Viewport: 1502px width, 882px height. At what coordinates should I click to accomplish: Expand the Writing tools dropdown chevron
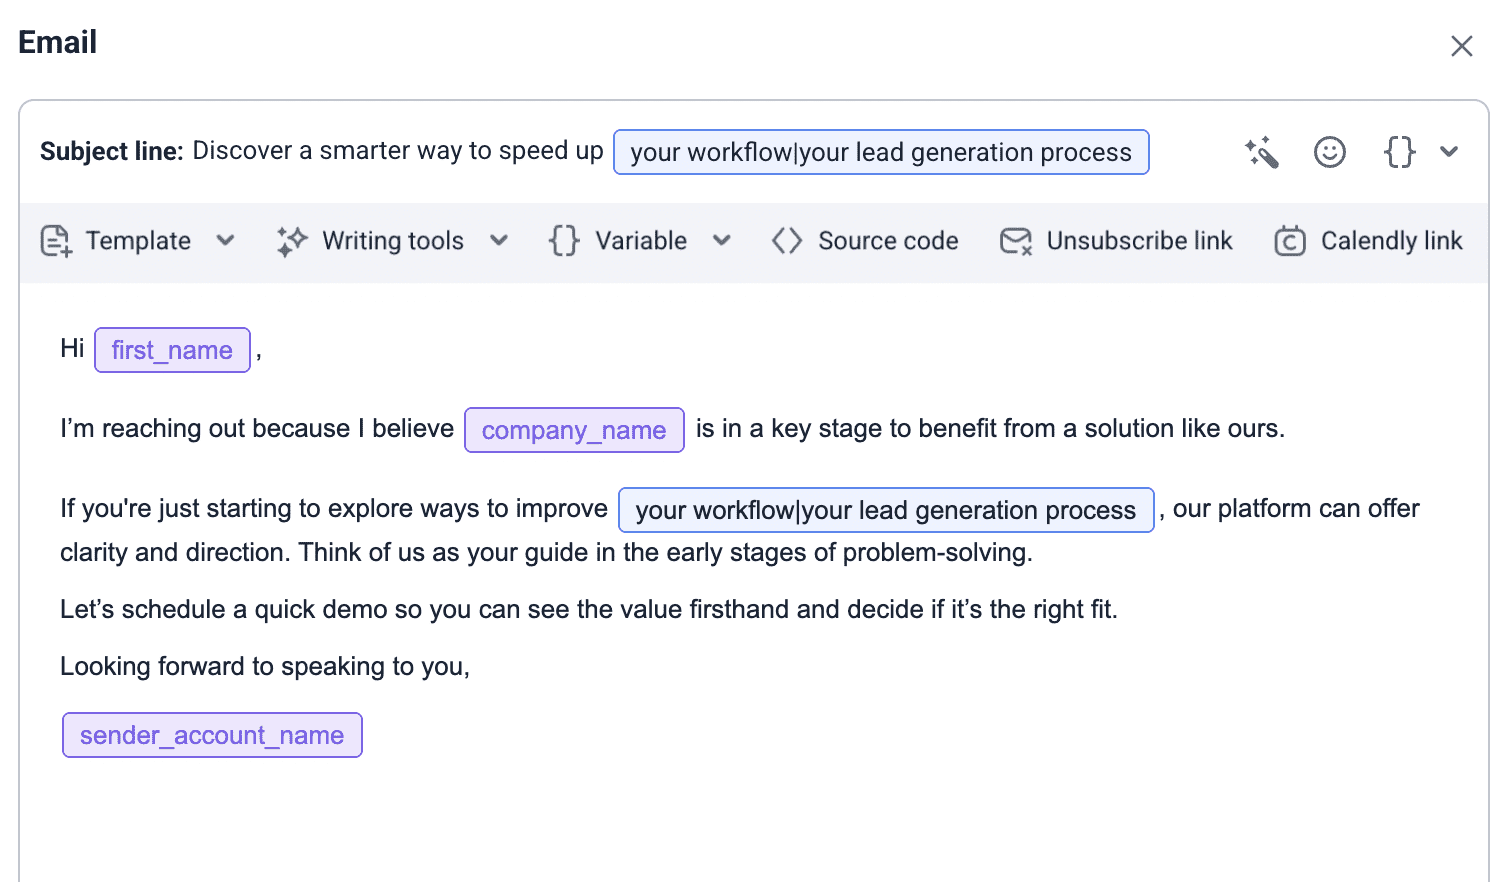point(499,241)
